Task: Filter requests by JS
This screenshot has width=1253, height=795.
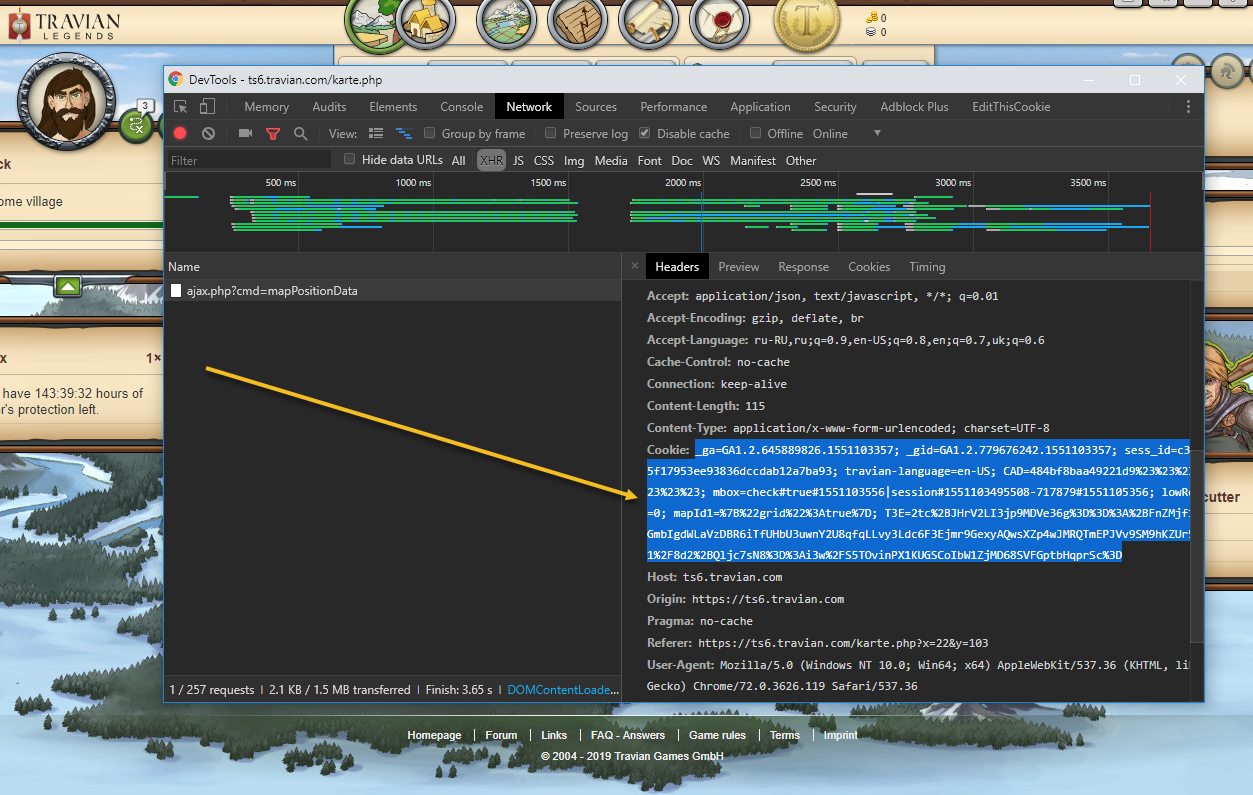Action: click(x=518, y=160)
